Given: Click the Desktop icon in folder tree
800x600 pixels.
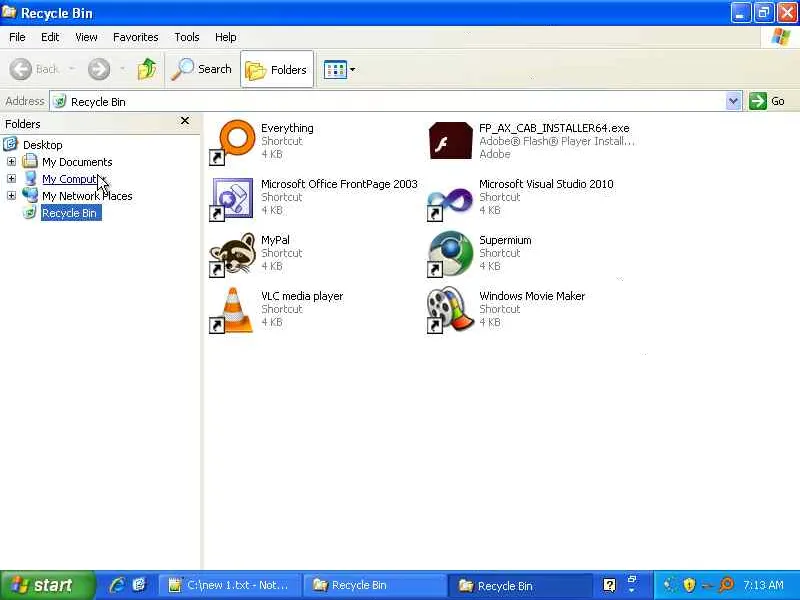Looking at the screenshot, I should tap(10, 144).
